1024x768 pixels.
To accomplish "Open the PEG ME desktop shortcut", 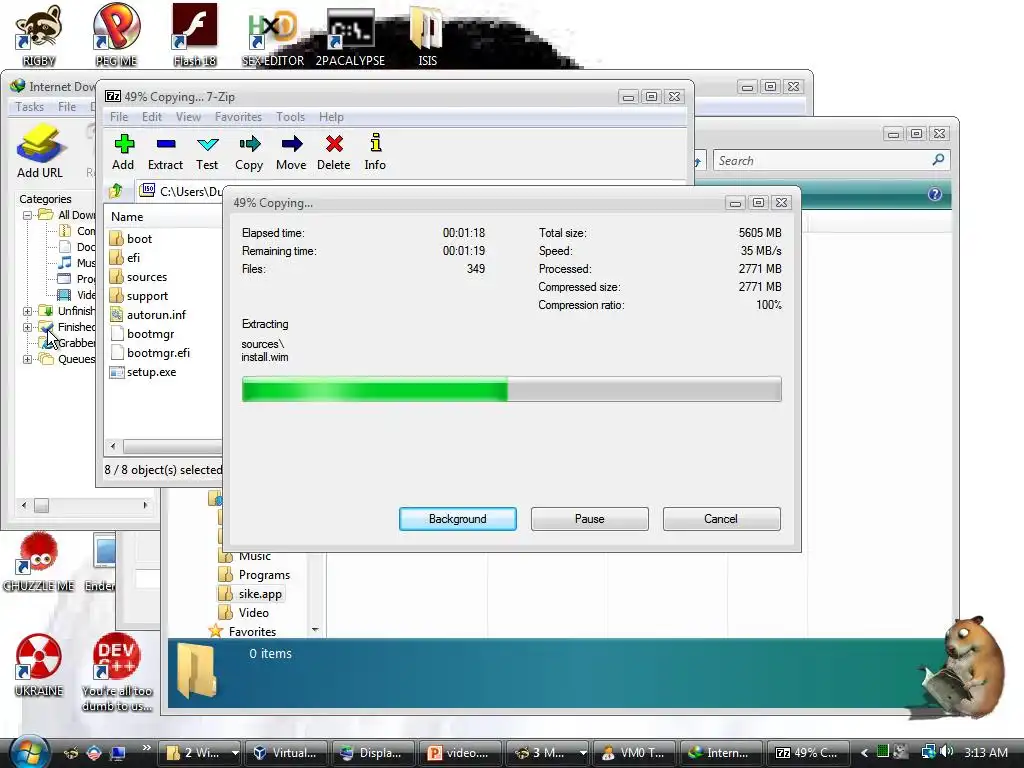I will (x=116, y=35).
